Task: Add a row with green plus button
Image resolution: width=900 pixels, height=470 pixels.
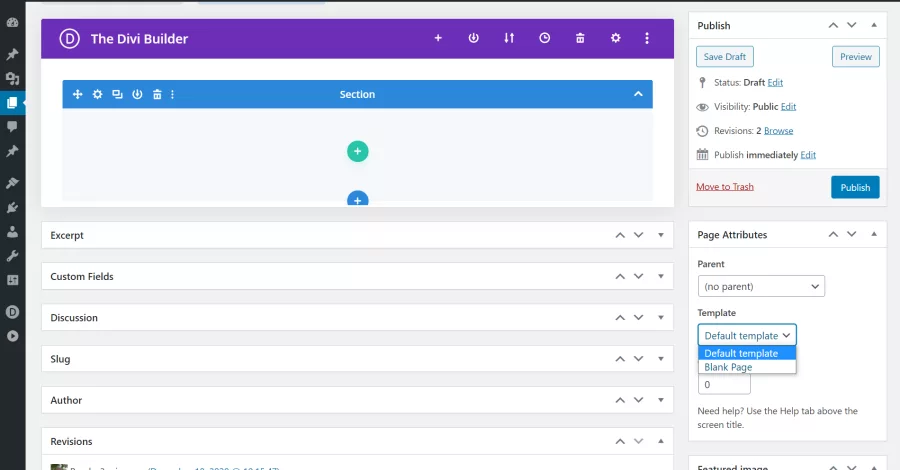Action: (x=358, y=152)
